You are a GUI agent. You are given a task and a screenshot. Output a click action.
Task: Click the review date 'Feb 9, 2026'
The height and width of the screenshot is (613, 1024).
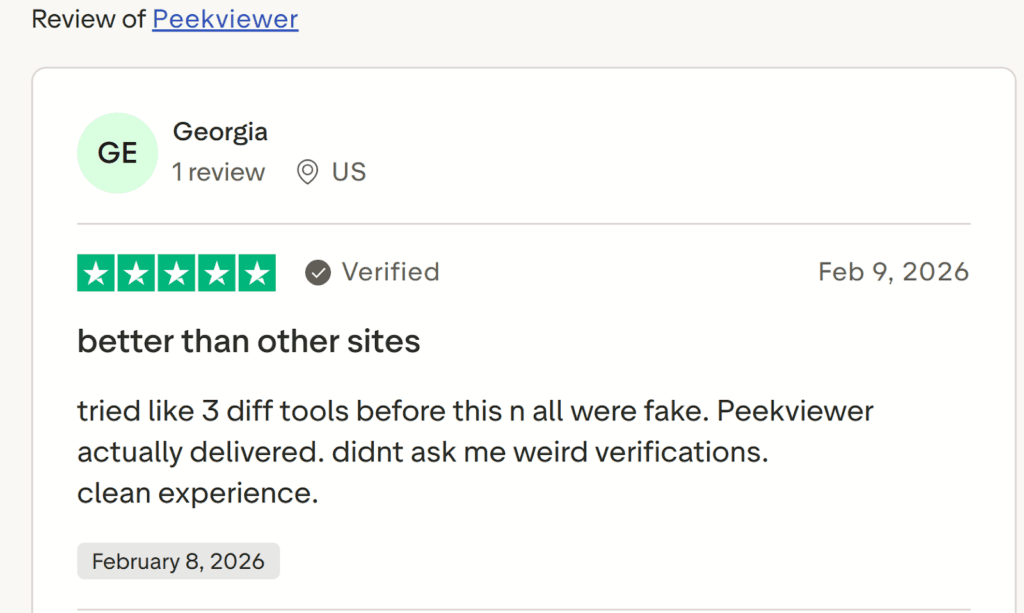tap(893, 271)
